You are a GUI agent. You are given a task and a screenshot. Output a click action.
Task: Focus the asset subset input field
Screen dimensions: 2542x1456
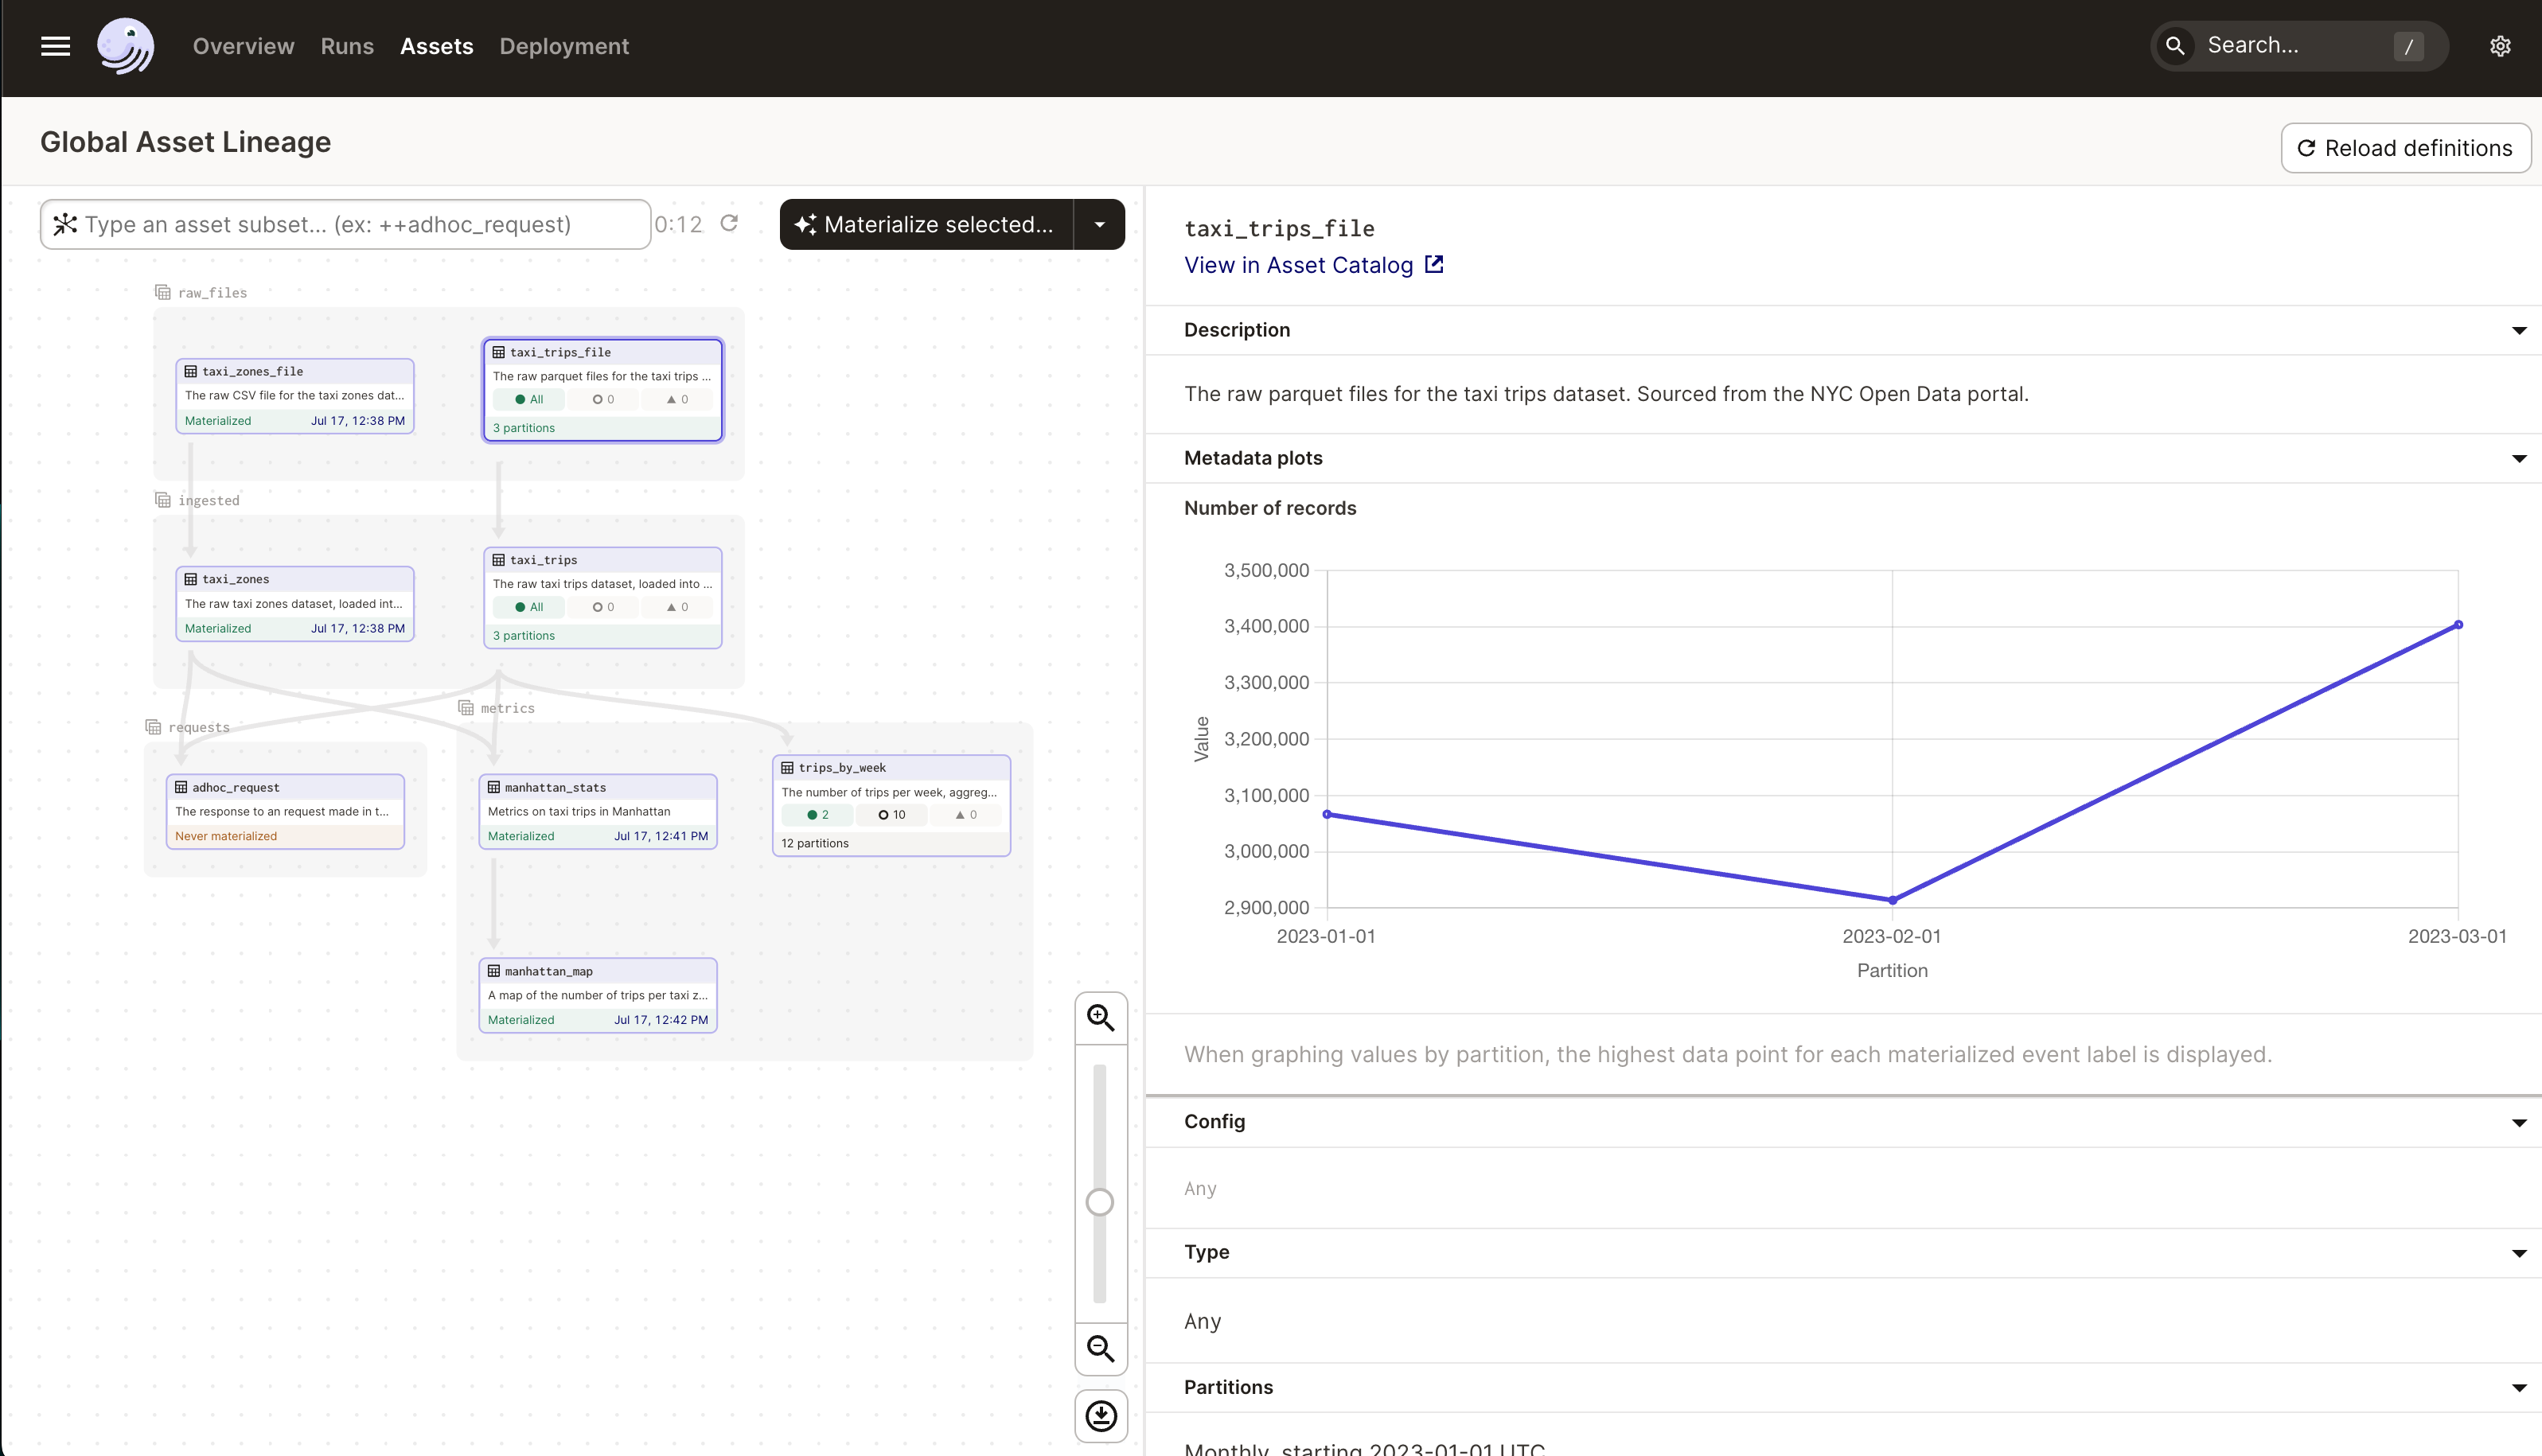coord(345,224)
